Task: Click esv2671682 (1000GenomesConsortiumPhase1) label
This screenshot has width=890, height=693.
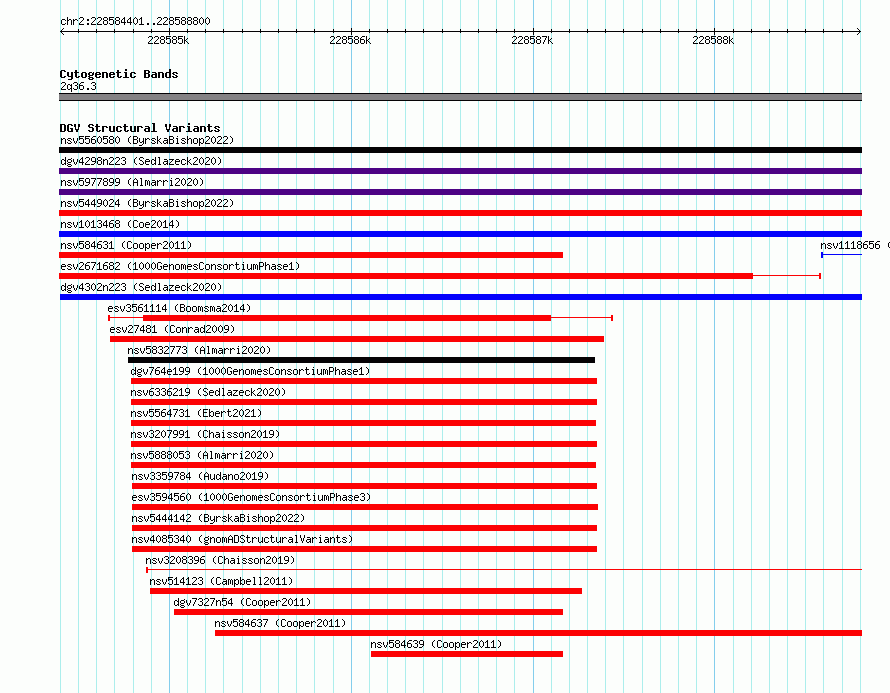Action: 180,266
